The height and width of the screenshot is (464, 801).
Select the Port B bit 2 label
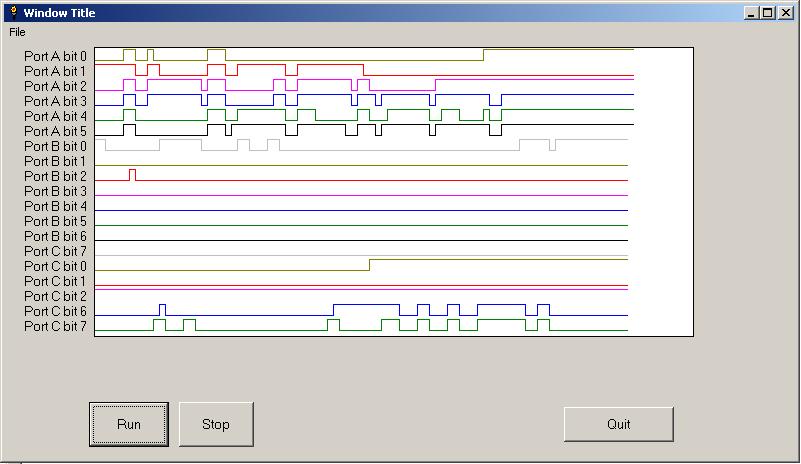click(x=55, y=177)
